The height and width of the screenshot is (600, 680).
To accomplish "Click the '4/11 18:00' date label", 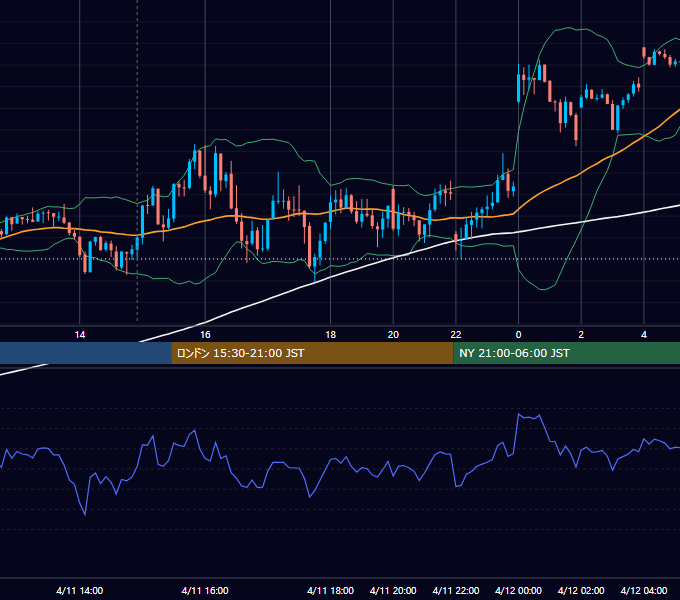I will 330,590.
